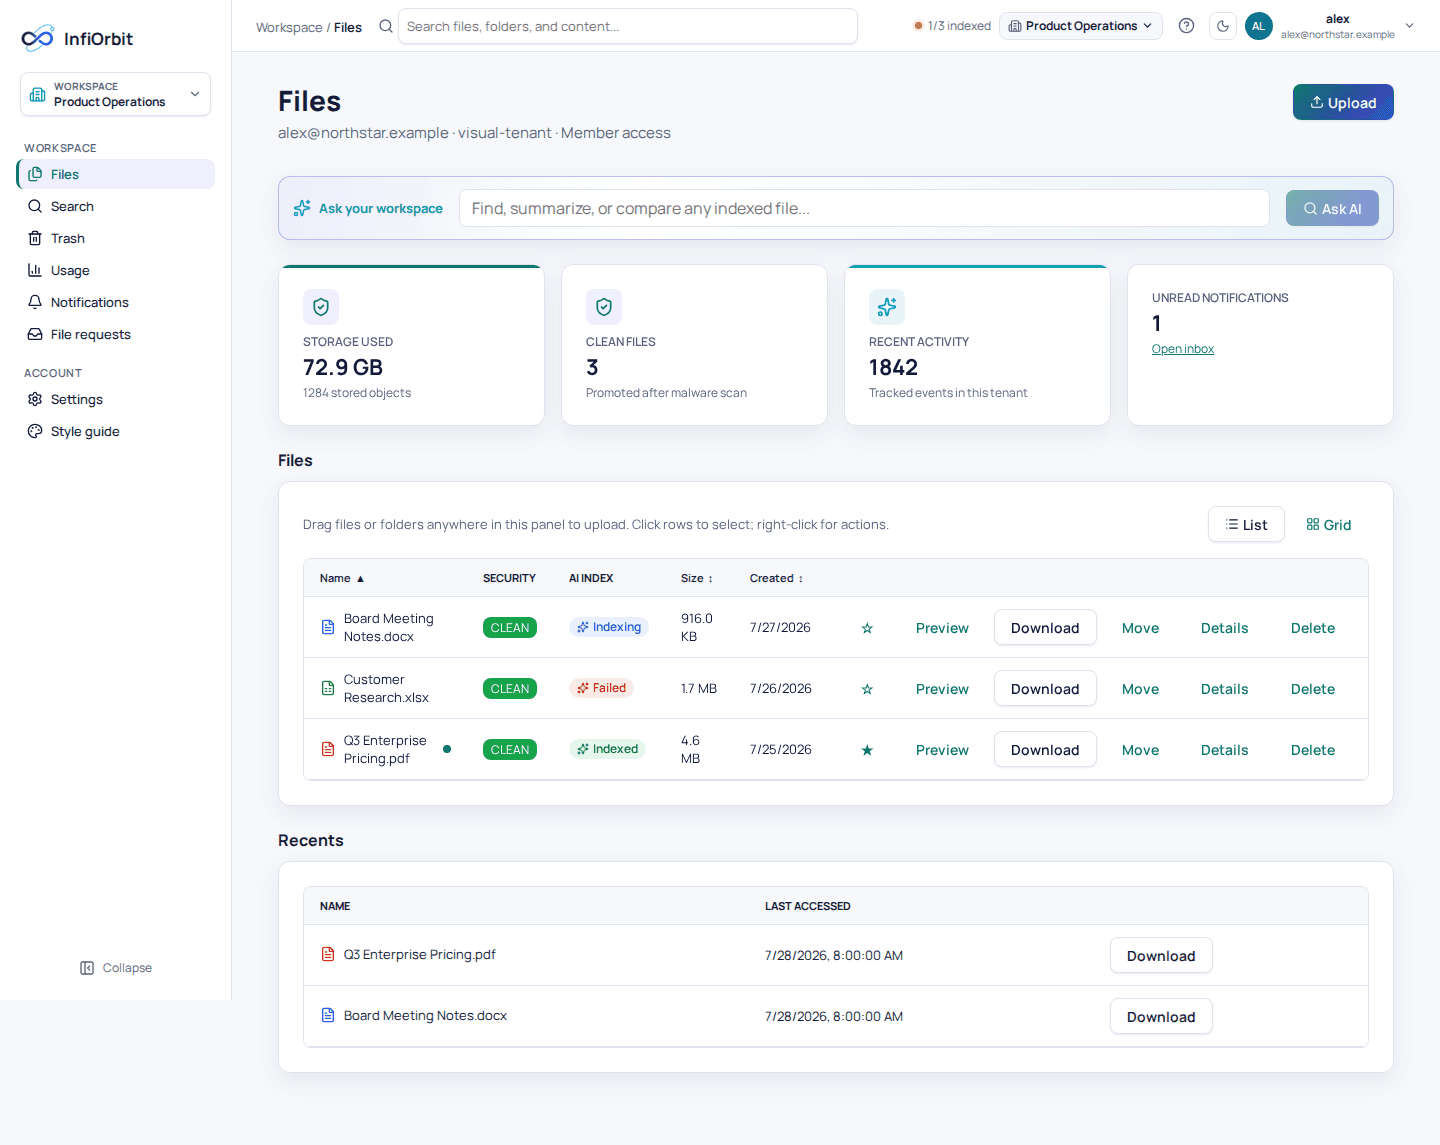
Task: Open the help question-mark icon
Action: coord(1186,26)
